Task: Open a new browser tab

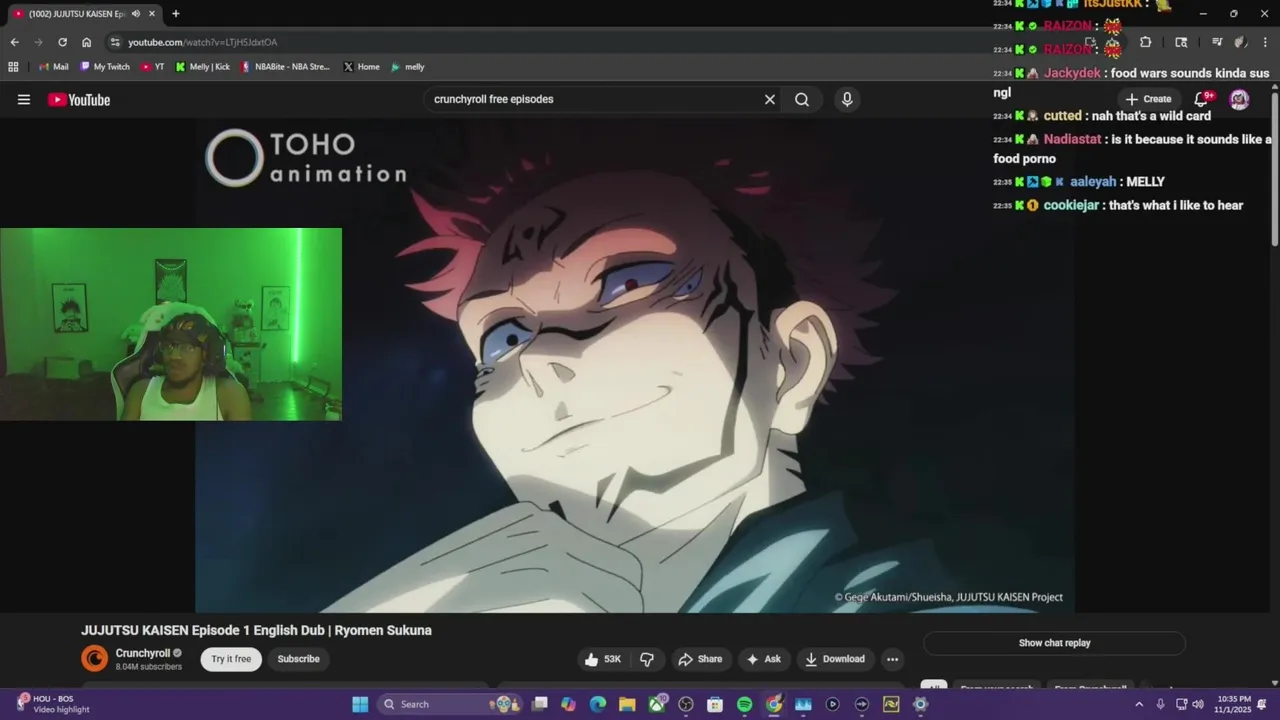Action: tap(175, 14)
